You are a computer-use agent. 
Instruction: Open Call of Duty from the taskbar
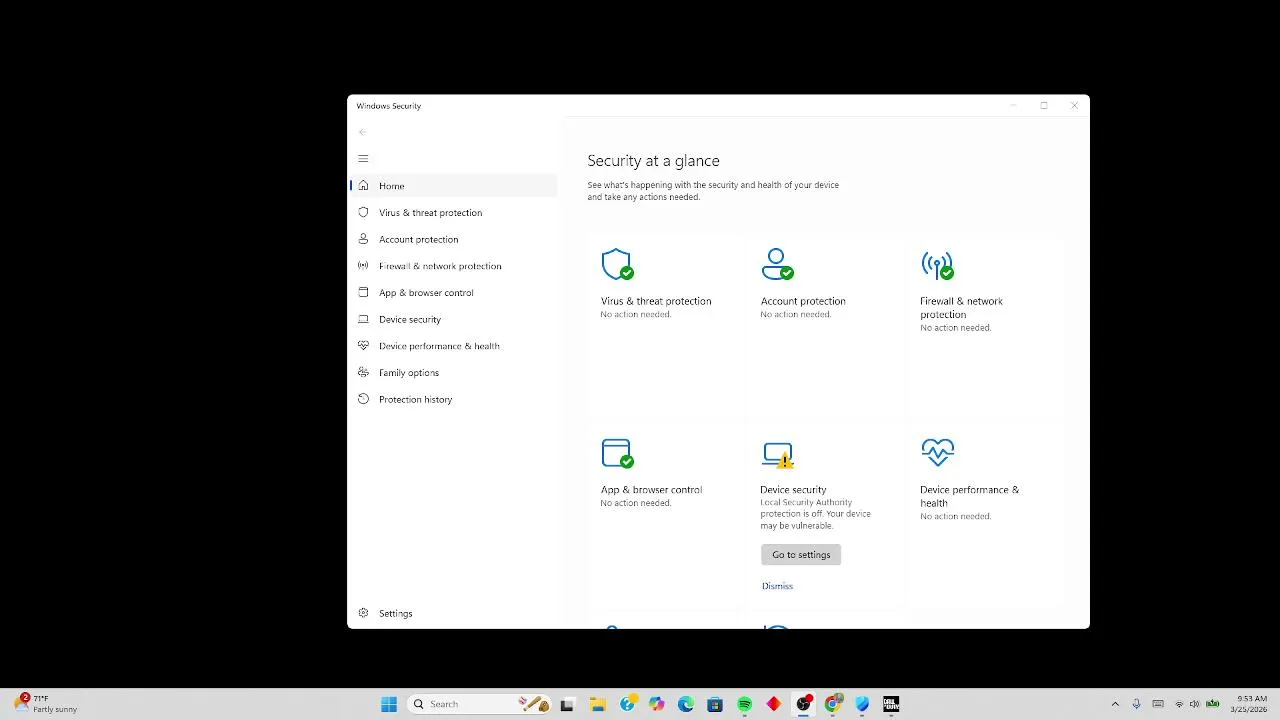point(891,704)
